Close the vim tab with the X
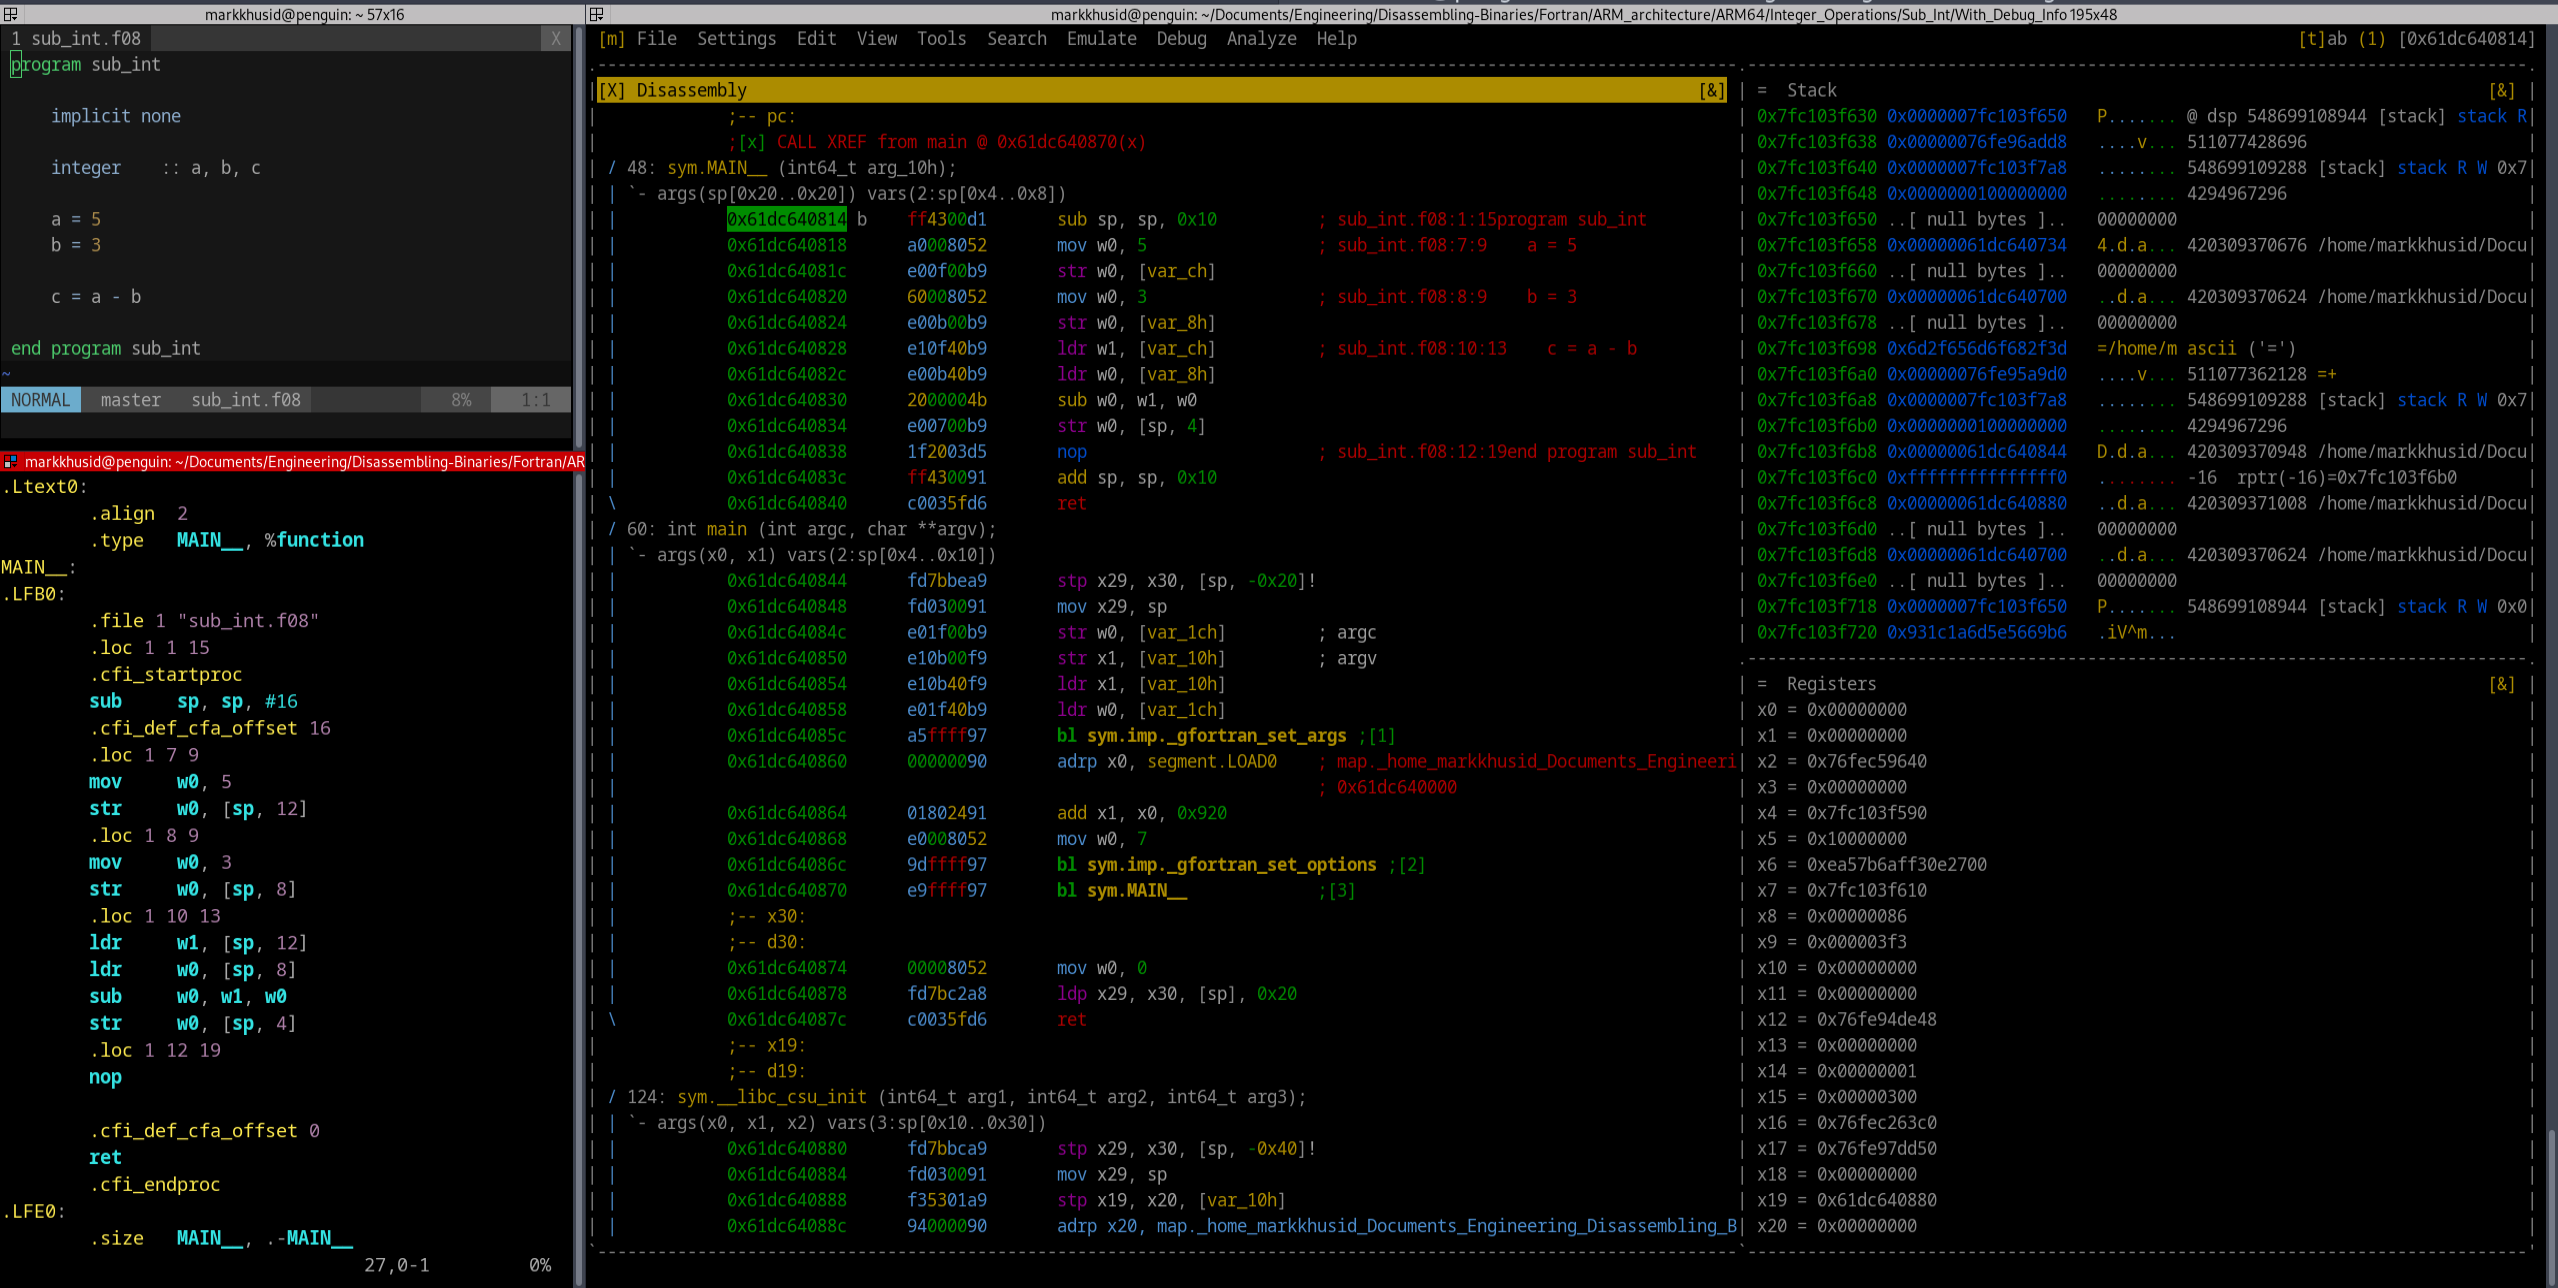This screenshot has width=2558, height=1288. coord(556,39)
